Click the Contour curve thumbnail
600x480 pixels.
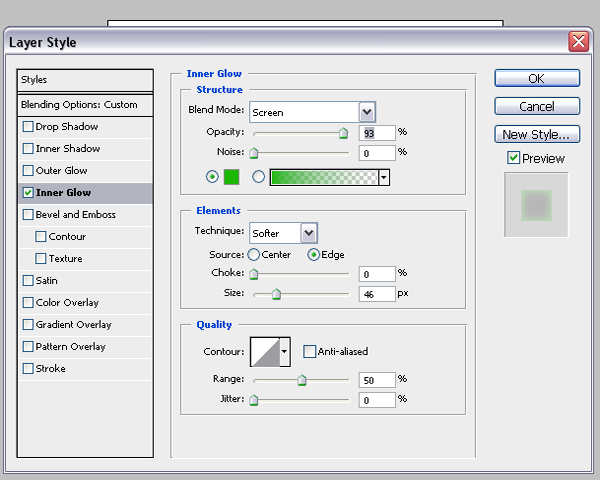[x=265, y=352]
